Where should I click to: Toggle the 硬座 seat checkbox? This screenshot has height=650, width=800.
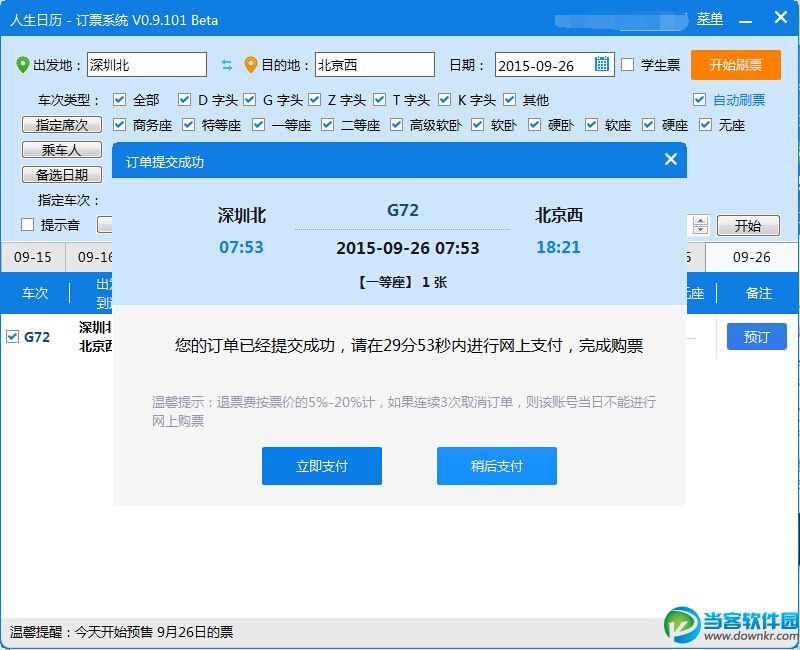pyautogui.click(x=648, y=124)
